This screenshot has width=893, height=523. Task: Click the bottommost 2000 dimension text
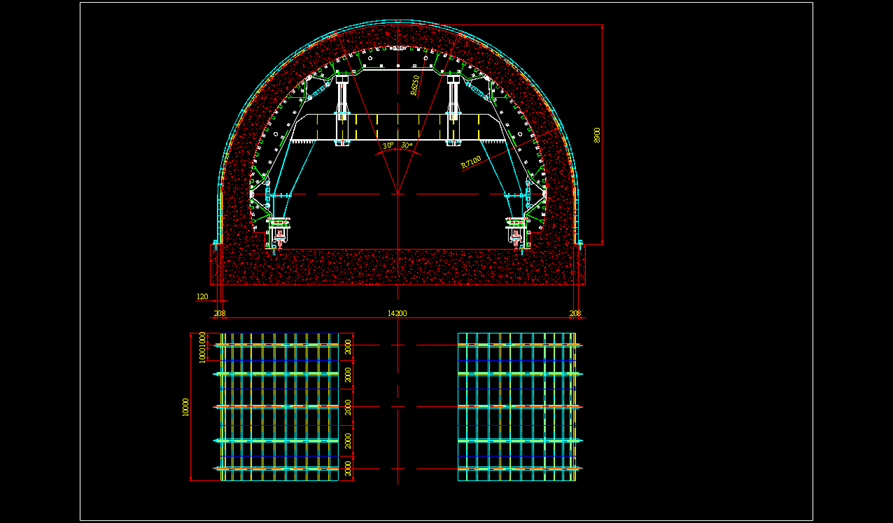coord(348,468)
